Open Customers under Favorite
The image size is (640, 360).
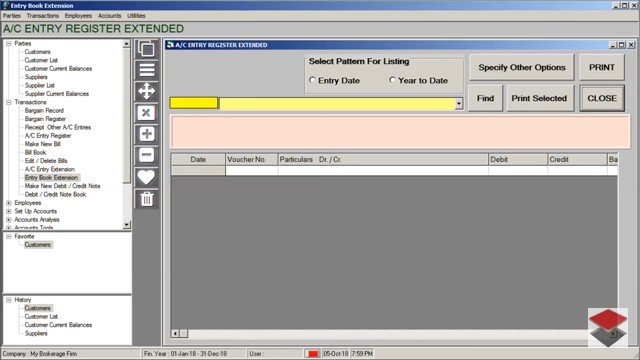point(38,245)
